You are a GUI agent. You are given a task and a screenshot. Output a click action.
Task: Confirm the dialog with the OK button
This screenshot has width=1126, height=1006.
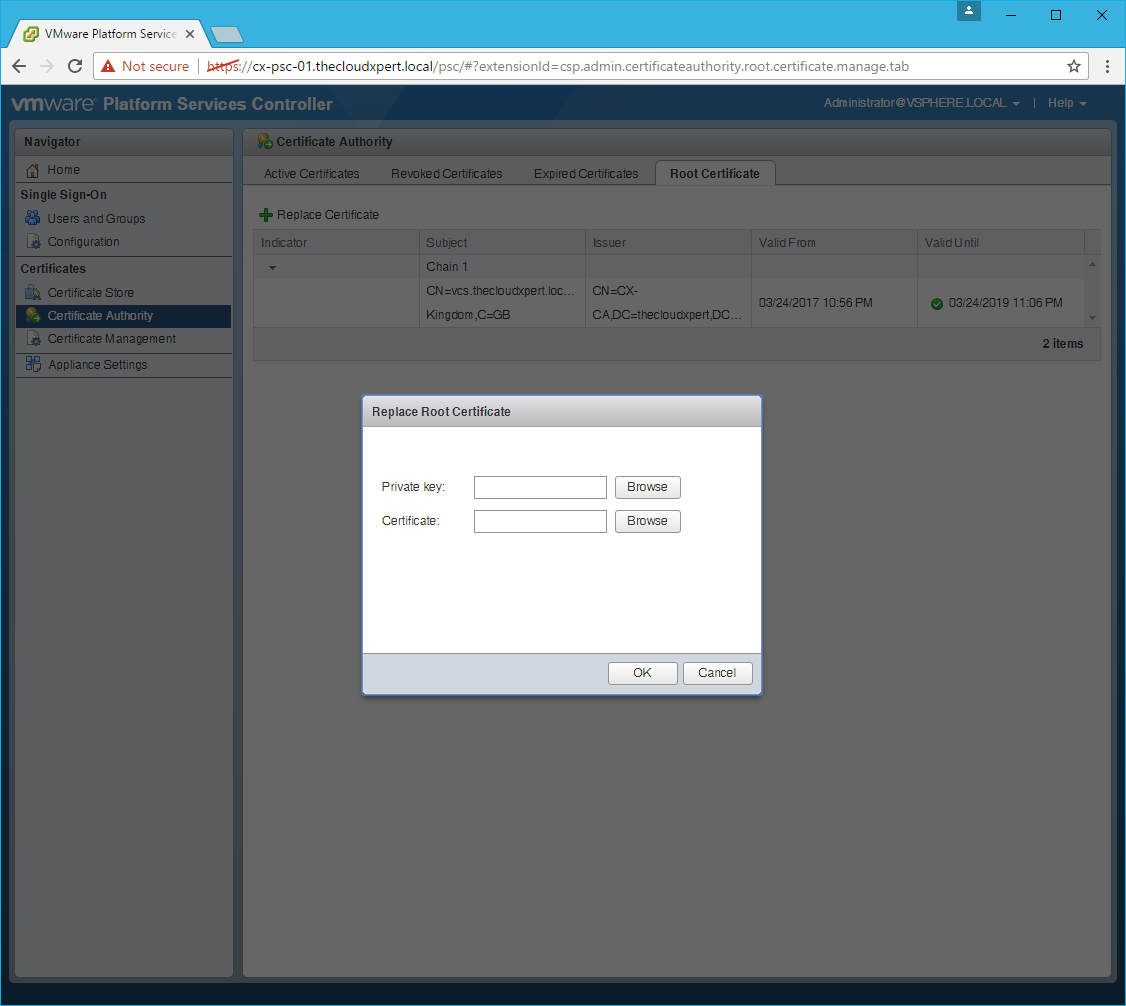click(x=642, y=673)
